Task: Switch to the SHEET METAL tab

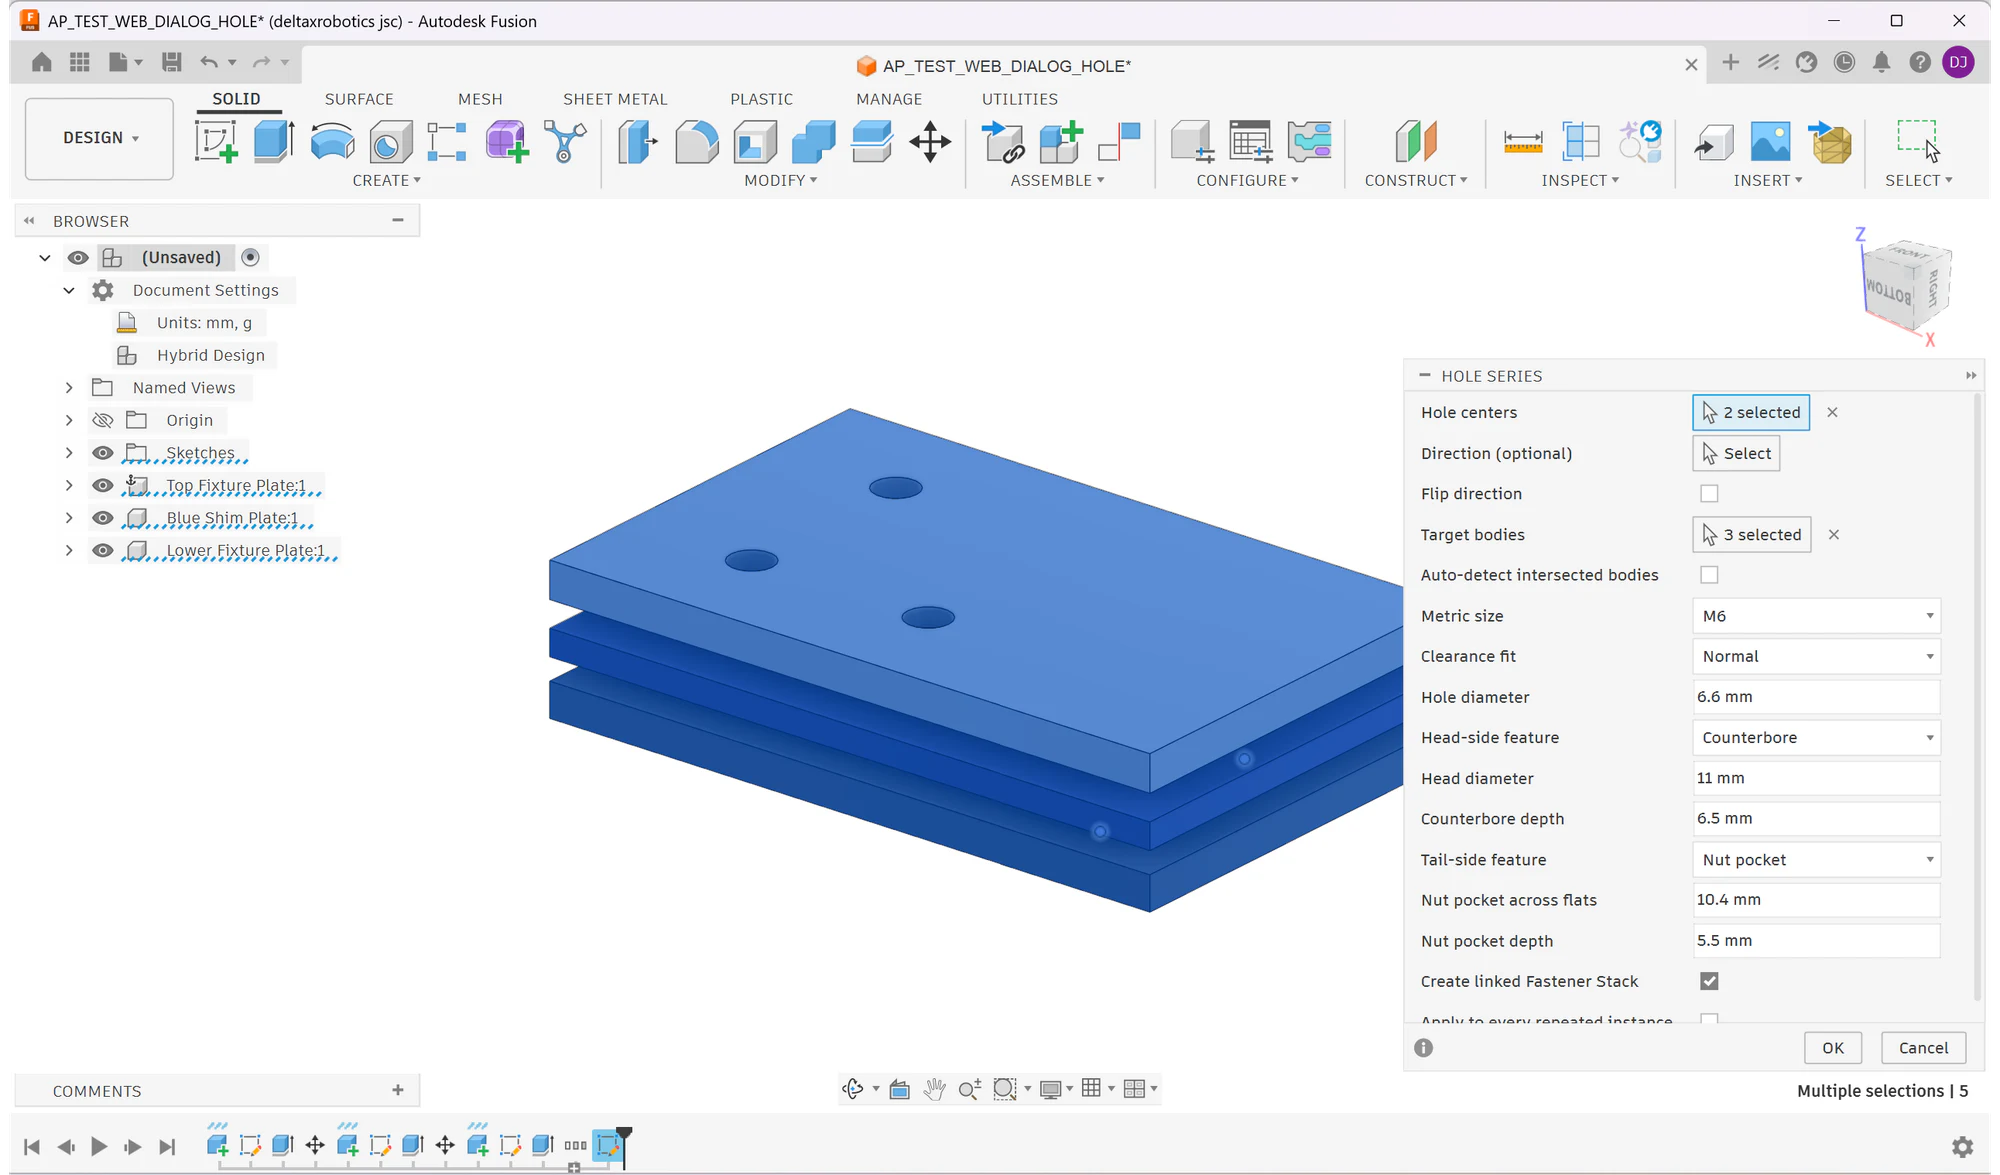Action: click(615, 99)
